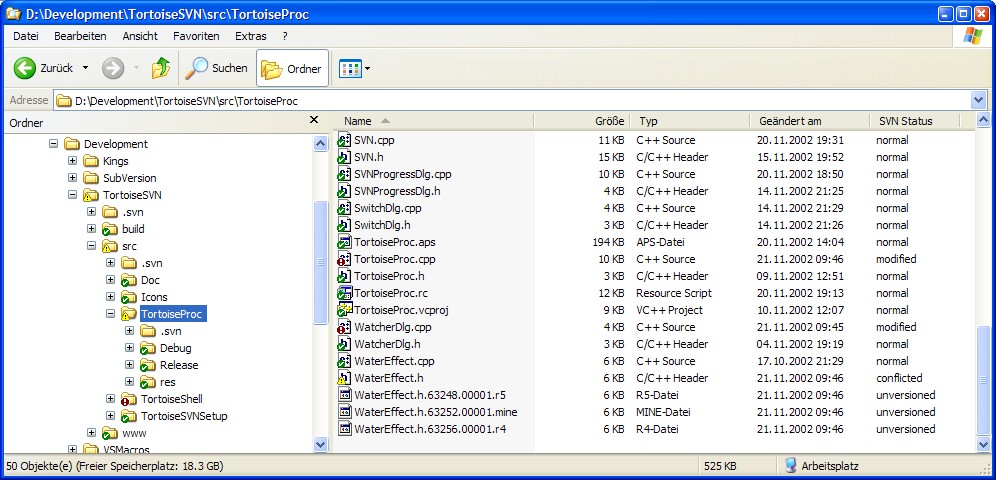Expand the TortoiseShell folder node
The image size is (996, 480).
111,399
